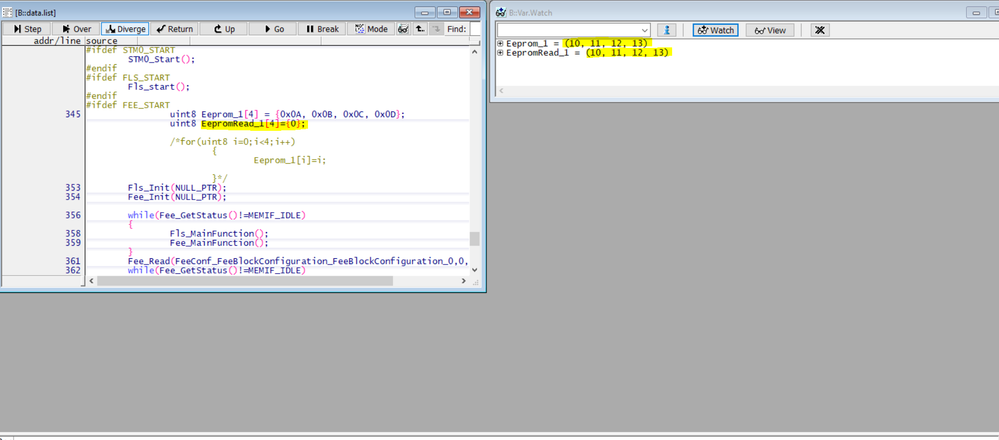Click the horizontal scrollbar thumb in data.list
The height and width of the screenshot is (440, 999).
click(245, 280)
